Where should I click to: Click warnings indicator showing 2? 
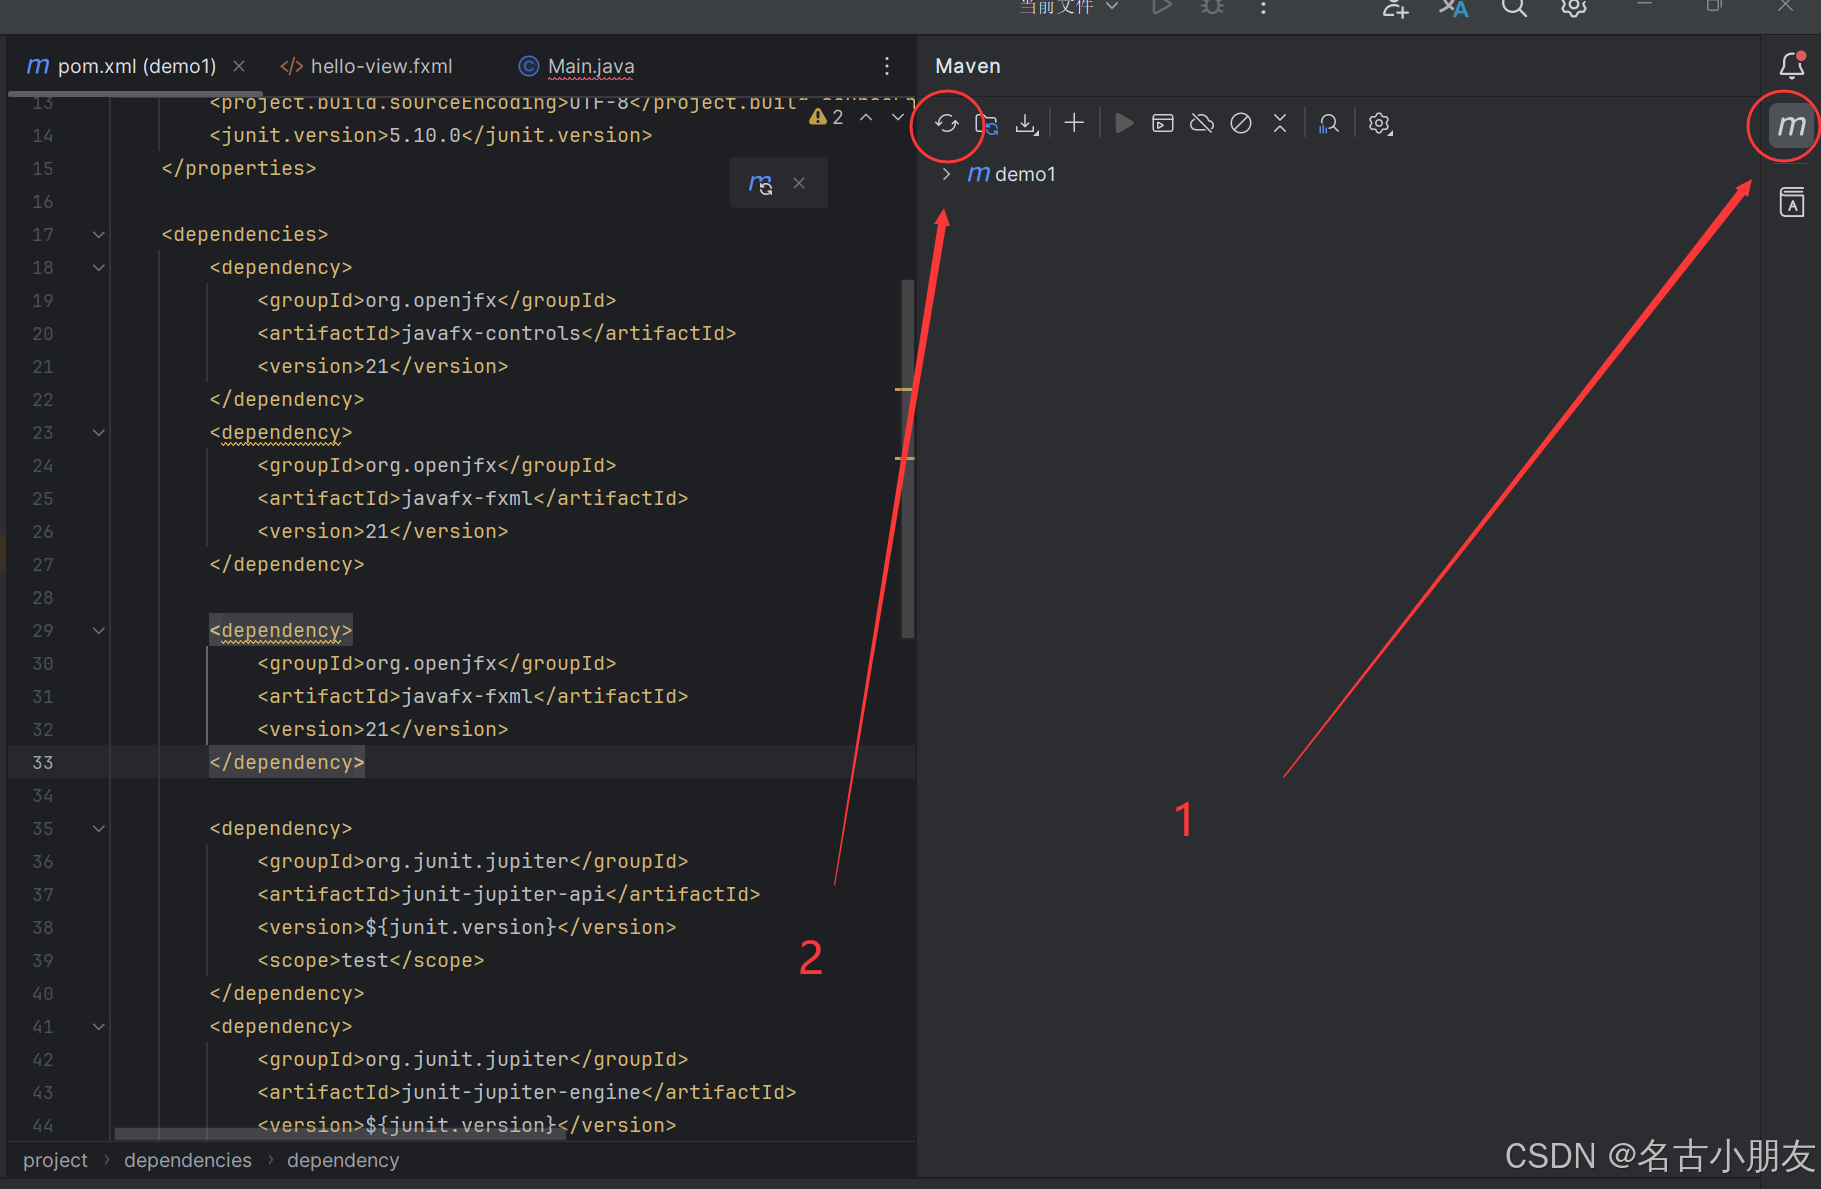coord(827,117)
